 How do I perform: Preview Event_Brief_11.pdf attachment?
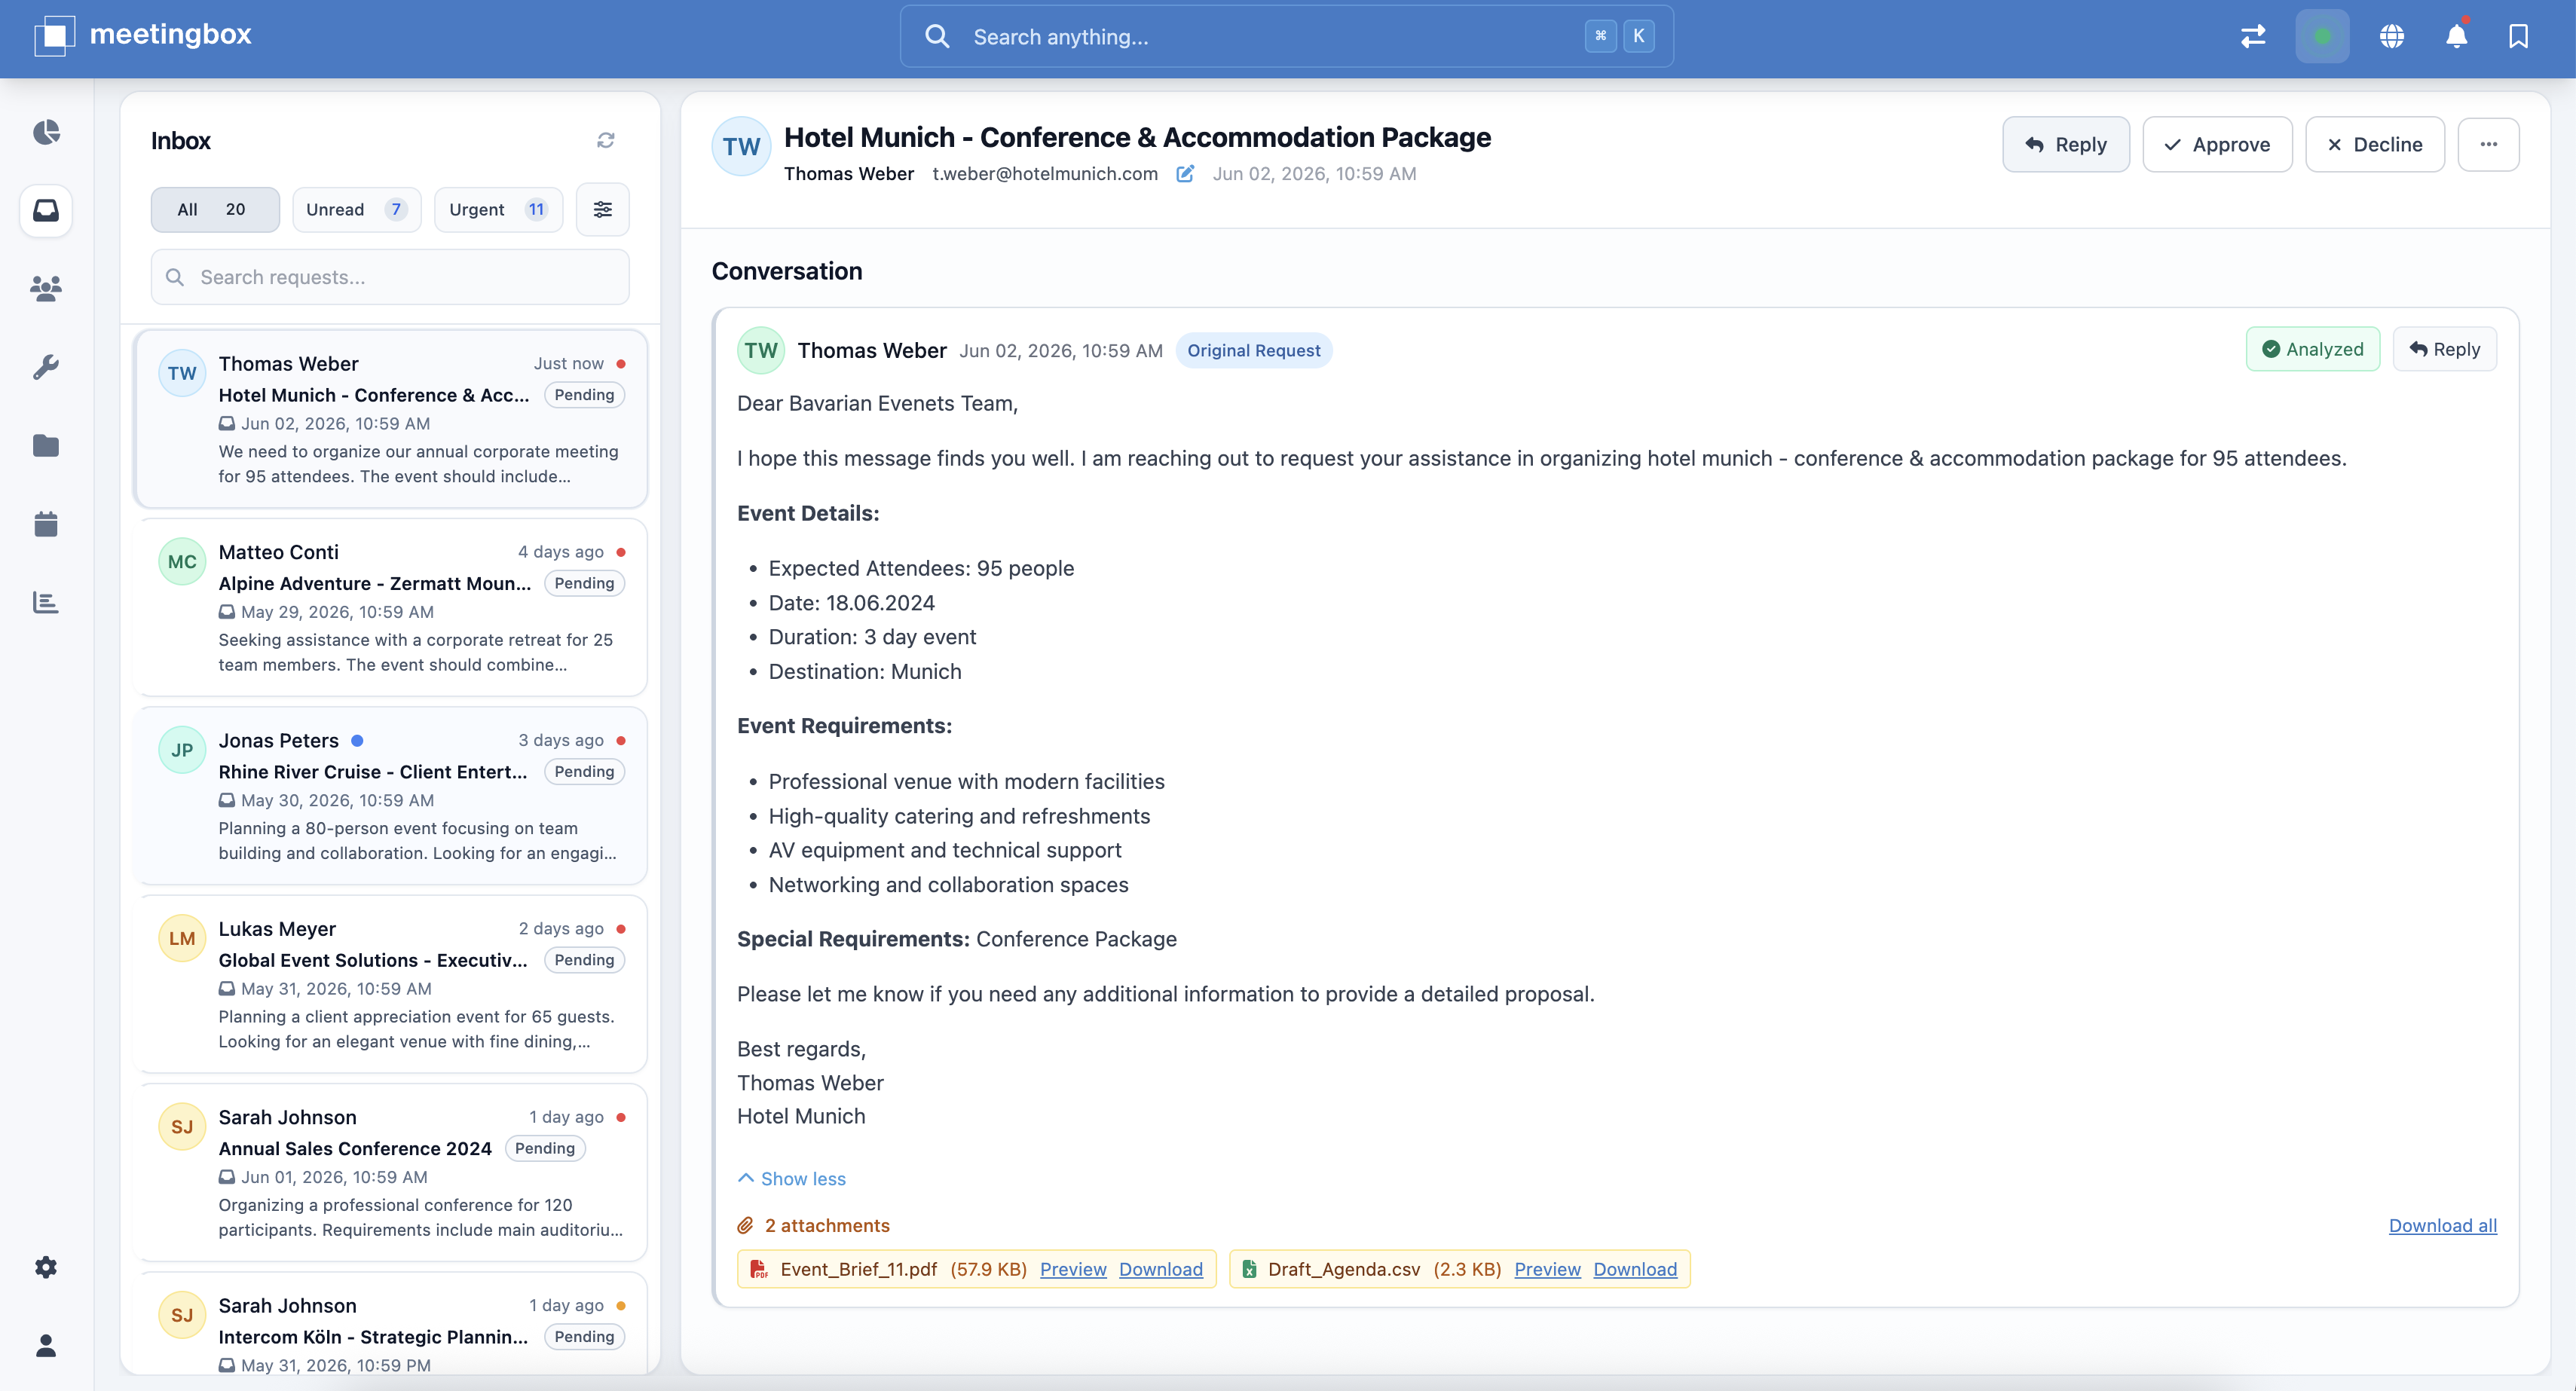[x=1073, y=1269]
